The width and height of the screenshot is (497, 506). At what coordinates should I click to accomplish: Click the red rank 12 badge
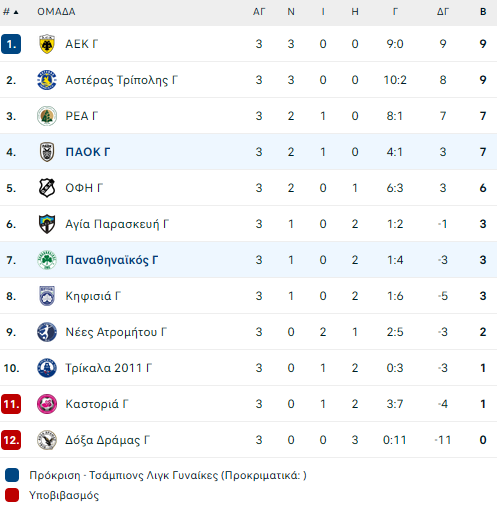[x=11, y=440]
